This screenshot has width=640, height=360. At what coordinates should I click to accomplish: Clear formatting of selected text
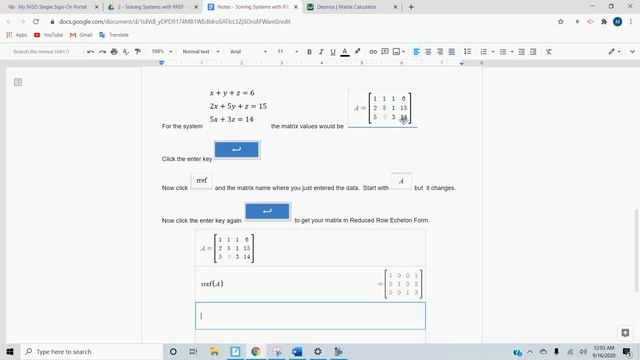(x=549, y=51)
